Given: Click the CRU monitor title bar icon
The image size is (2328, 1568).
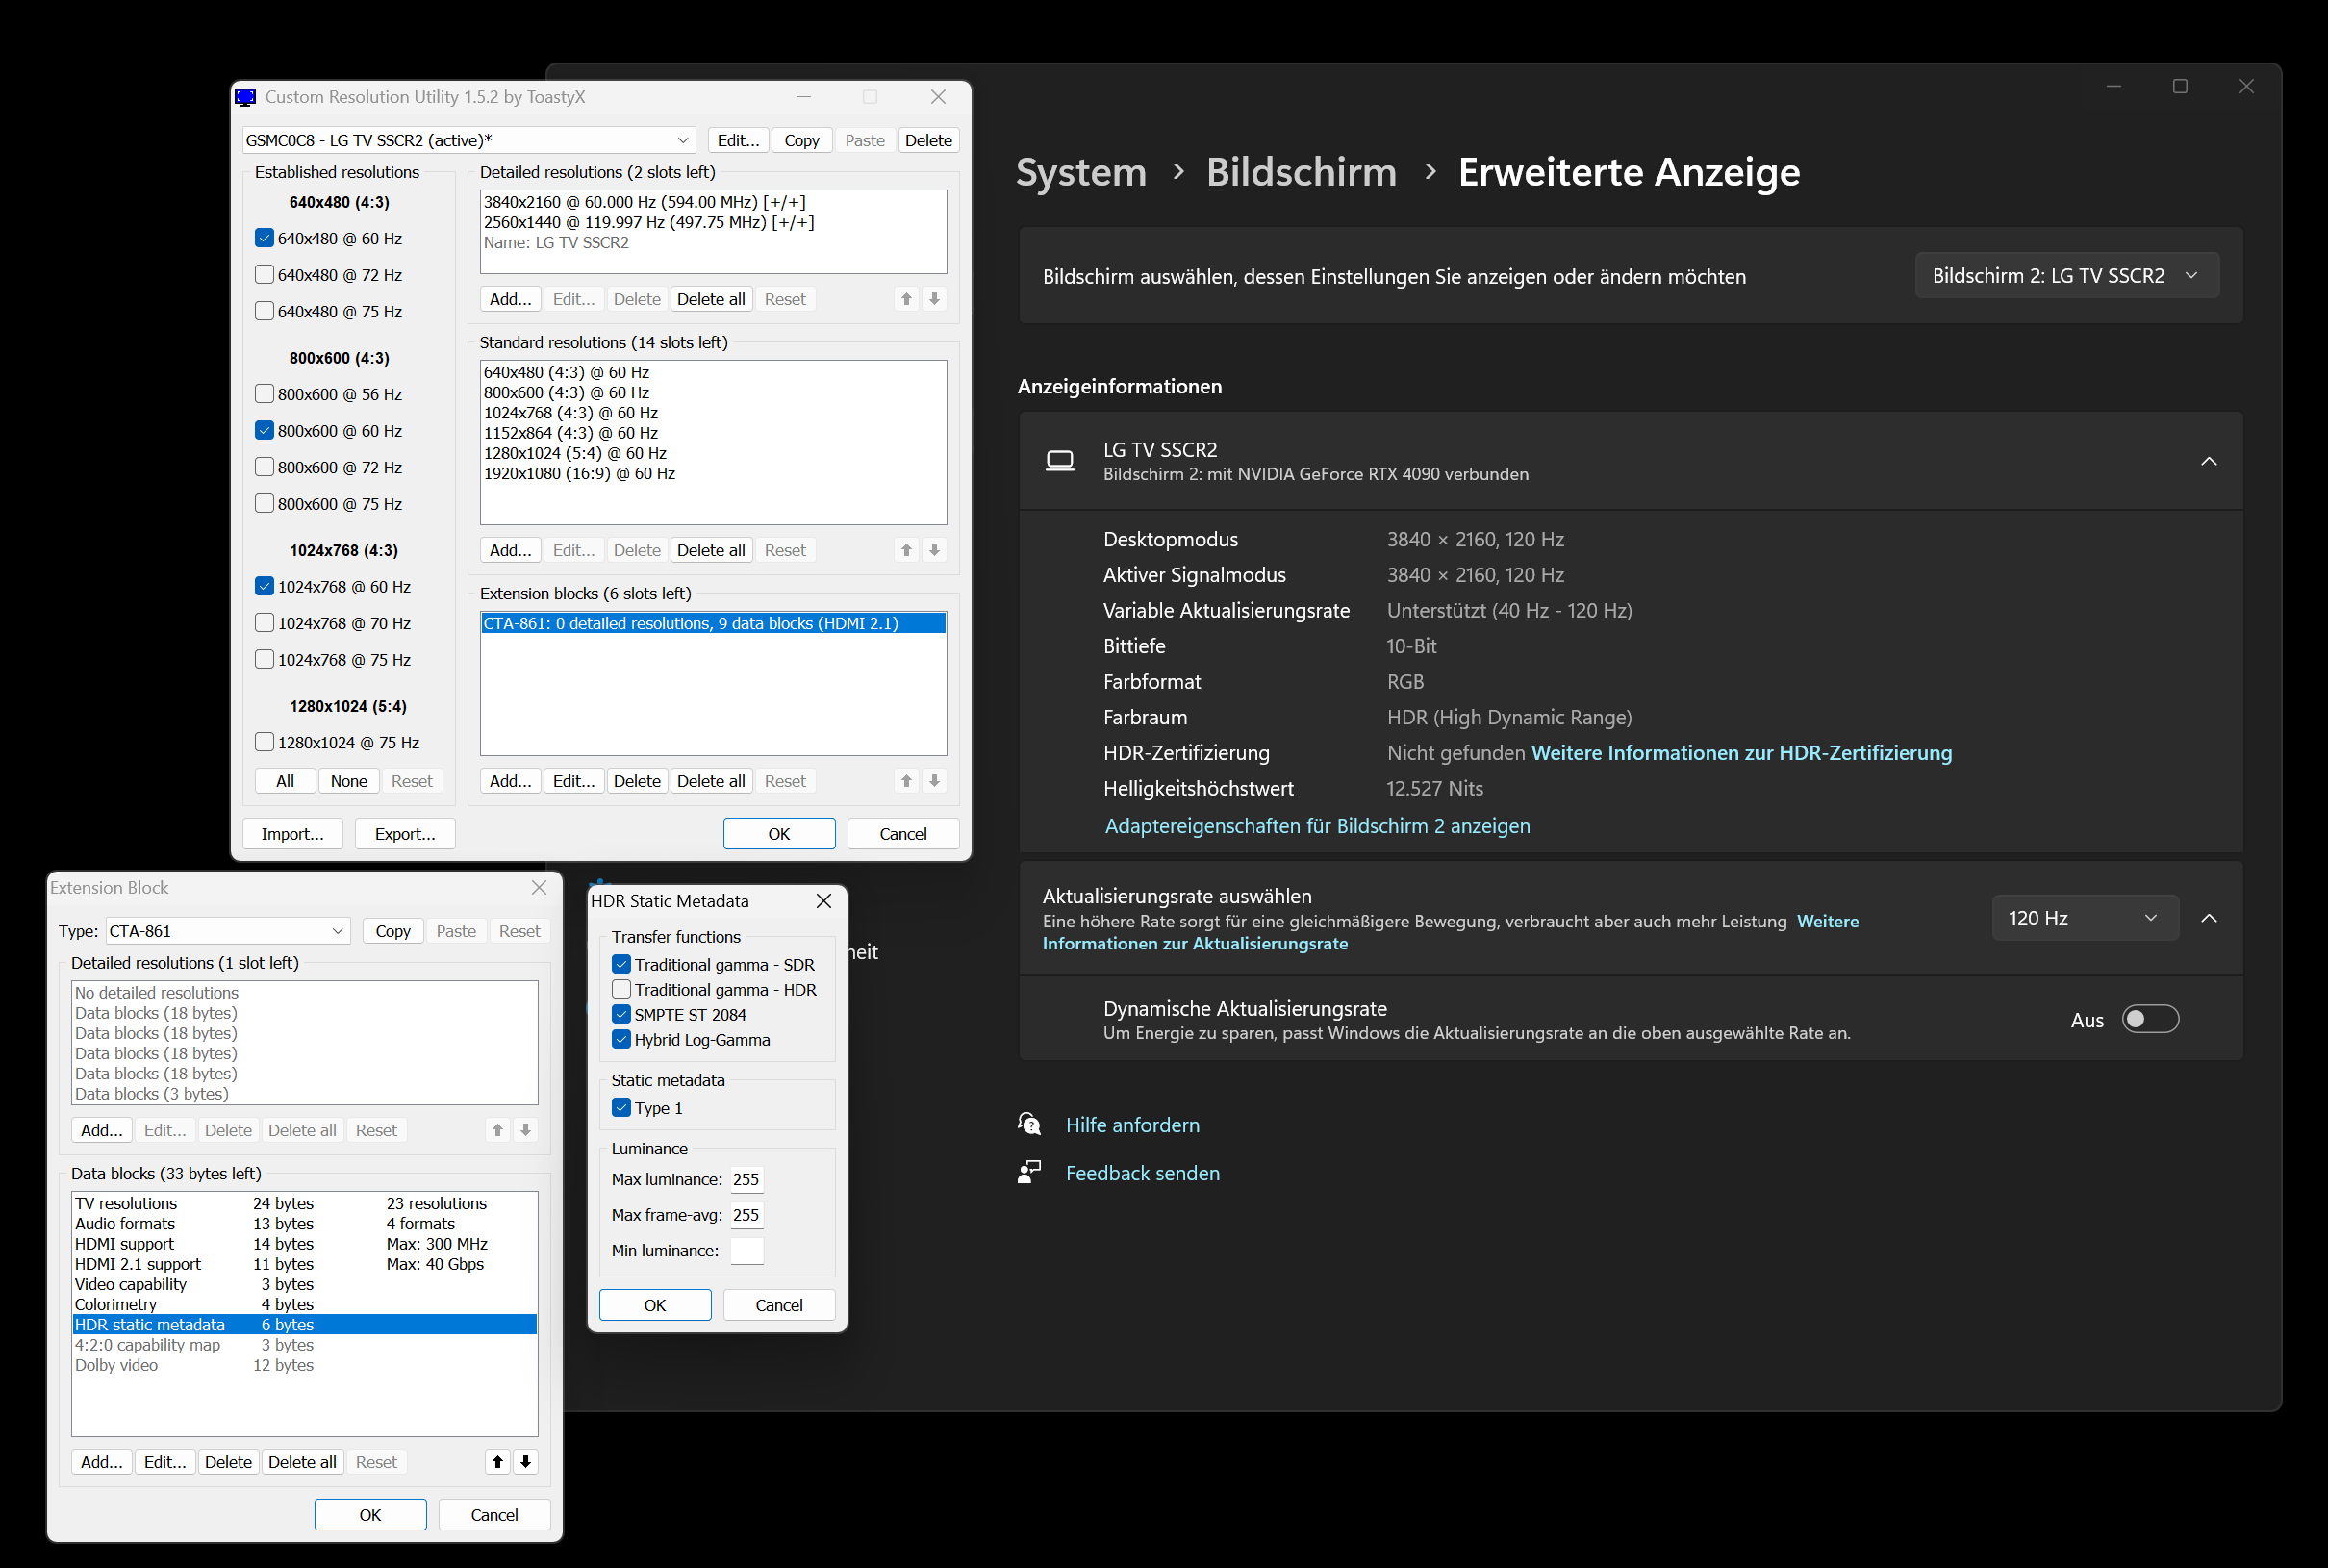Looking at the screenshot, I should 246,97.
